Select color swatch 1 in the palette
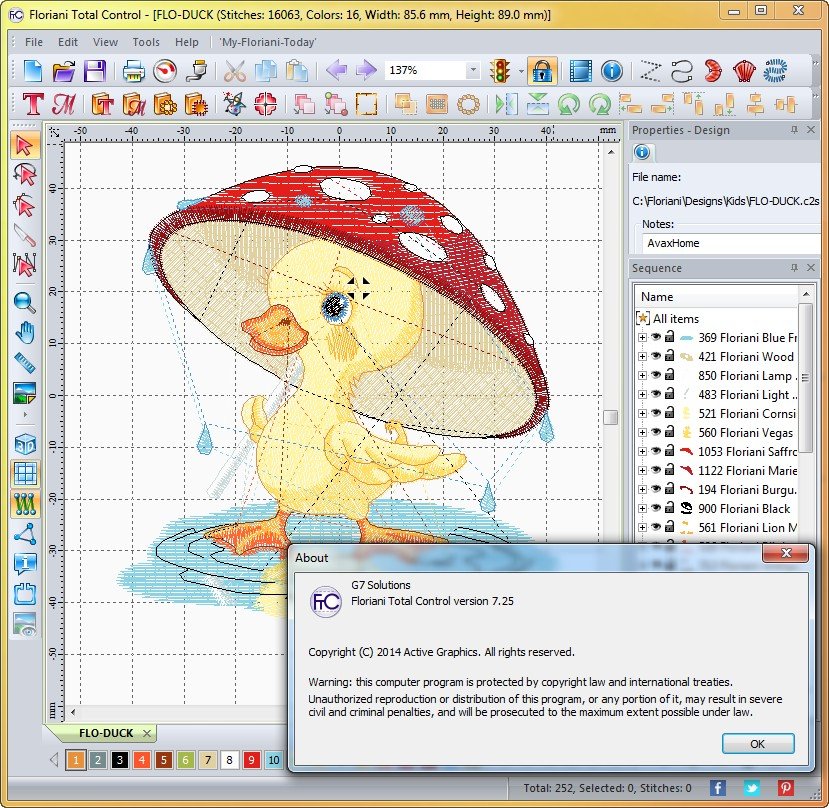This screenshot has width=829, height=808. tap(76, 760)
